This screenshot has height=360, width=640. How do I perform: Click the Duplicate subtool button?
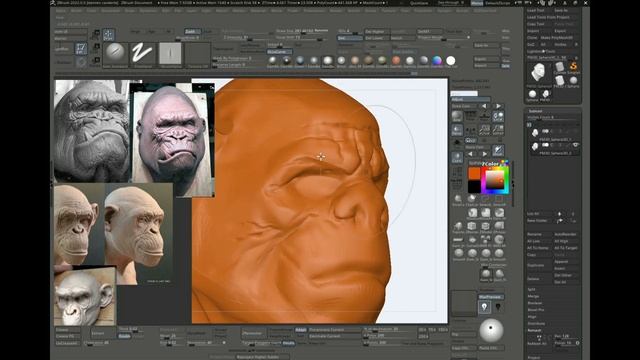point(536,265)
